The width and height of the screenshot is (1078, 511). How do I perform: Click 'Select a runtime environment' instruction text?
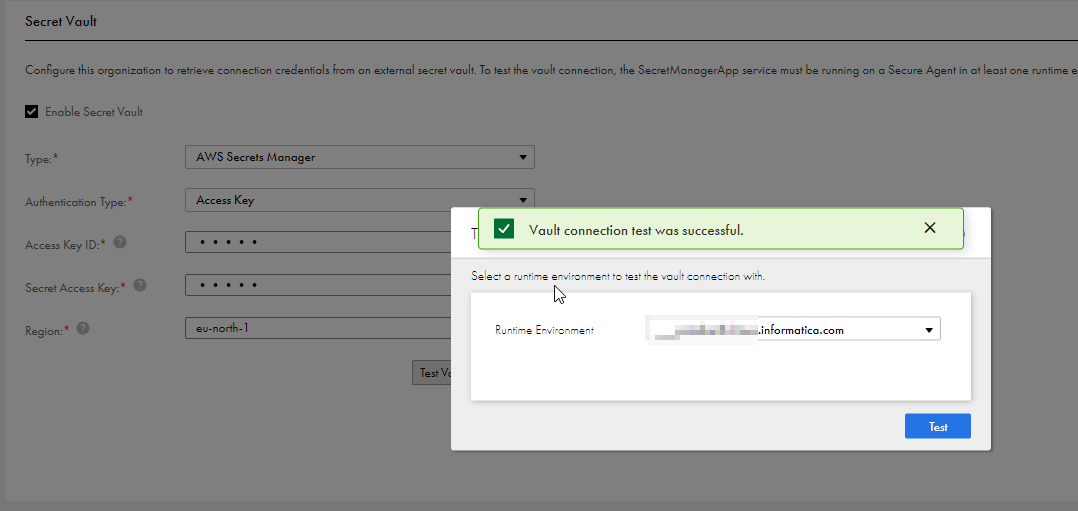(618, 276)
